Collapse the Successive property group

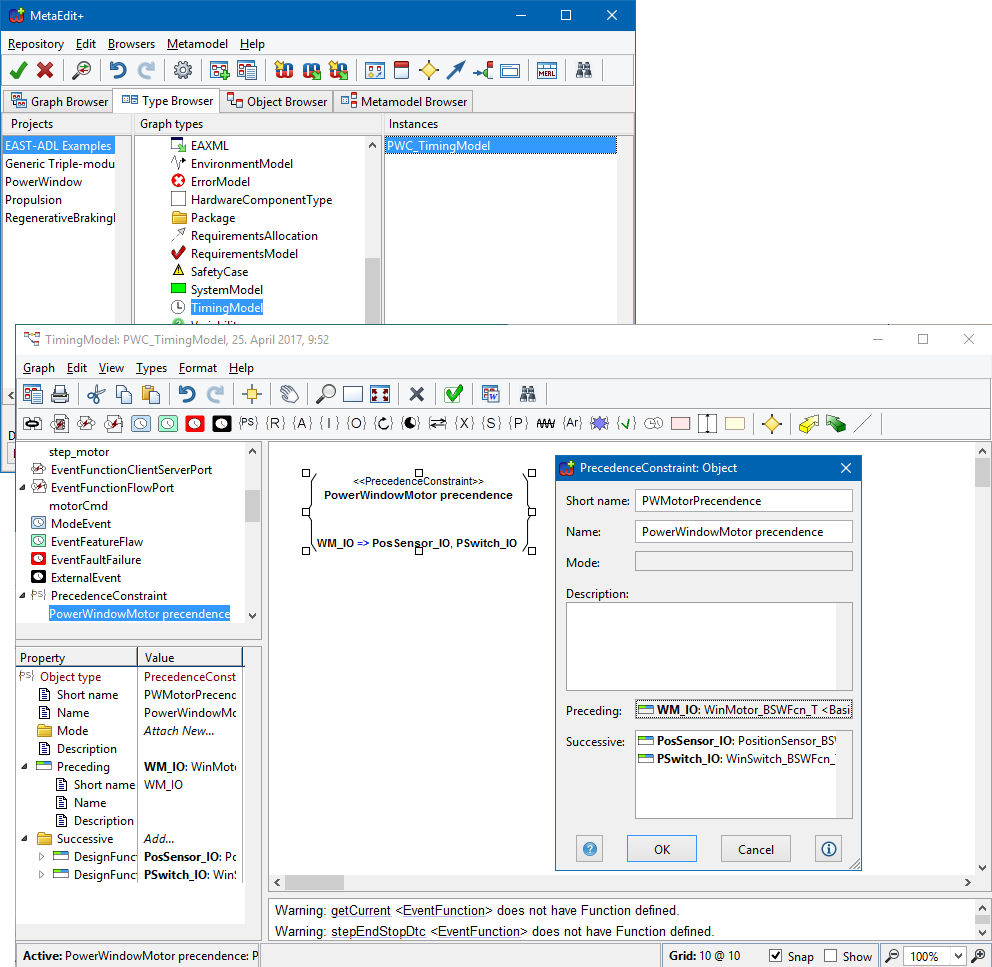[24, 839]
